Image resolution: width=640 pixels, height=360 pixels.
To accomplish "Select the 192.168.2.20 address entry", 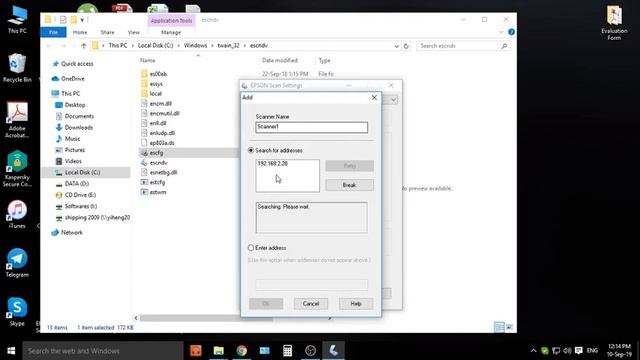I will click(x=273, y=163).
